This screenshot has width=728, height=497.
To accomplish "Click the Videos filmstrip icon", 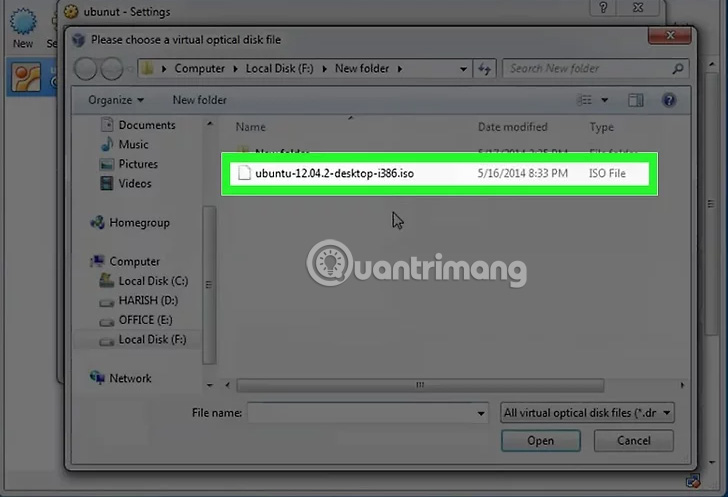I will 107,183.
